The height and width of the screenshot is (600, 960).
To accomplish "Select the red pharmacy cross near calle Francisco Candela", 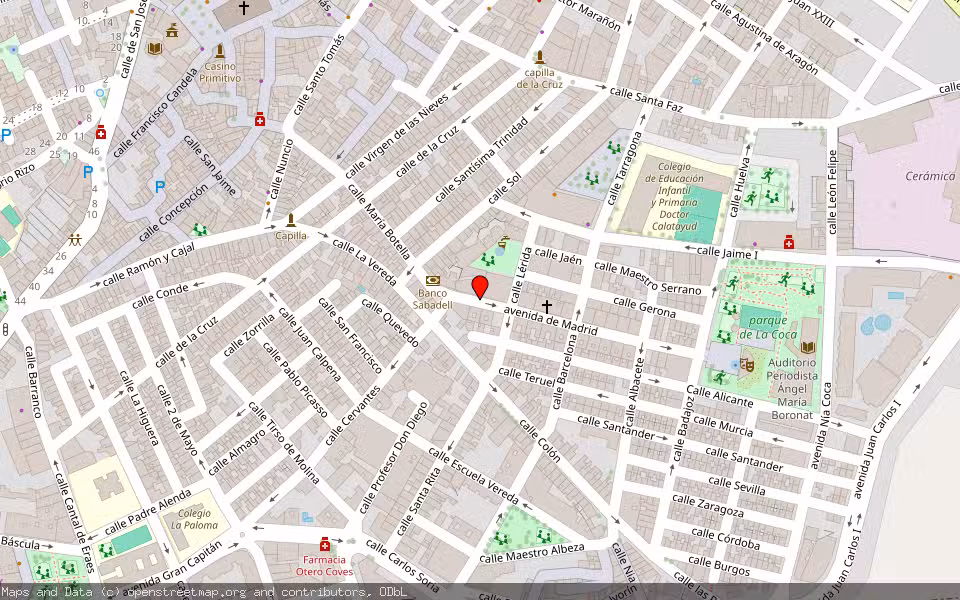I will tap(101, 133).
